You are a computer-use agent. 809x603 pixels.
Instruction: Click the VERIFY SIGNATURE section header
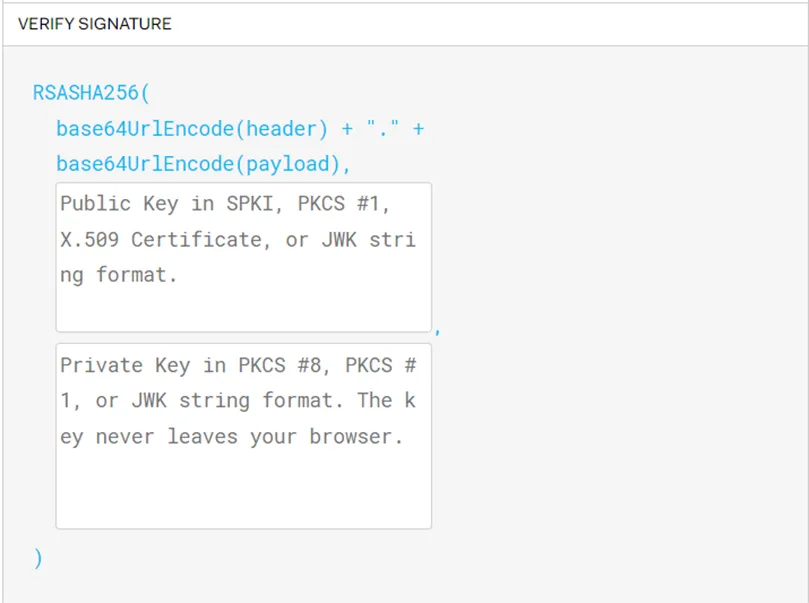95,23
